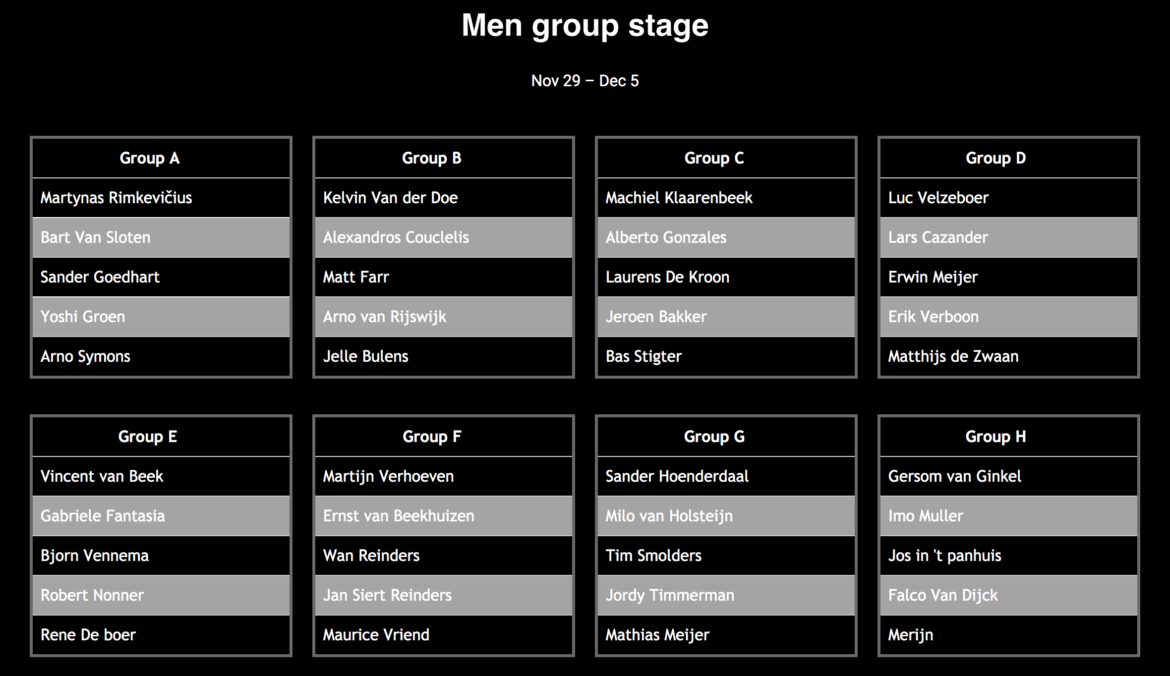Click Jordy Timmerman row
This screenshot has width=1170, height=676.
(670, 595)
